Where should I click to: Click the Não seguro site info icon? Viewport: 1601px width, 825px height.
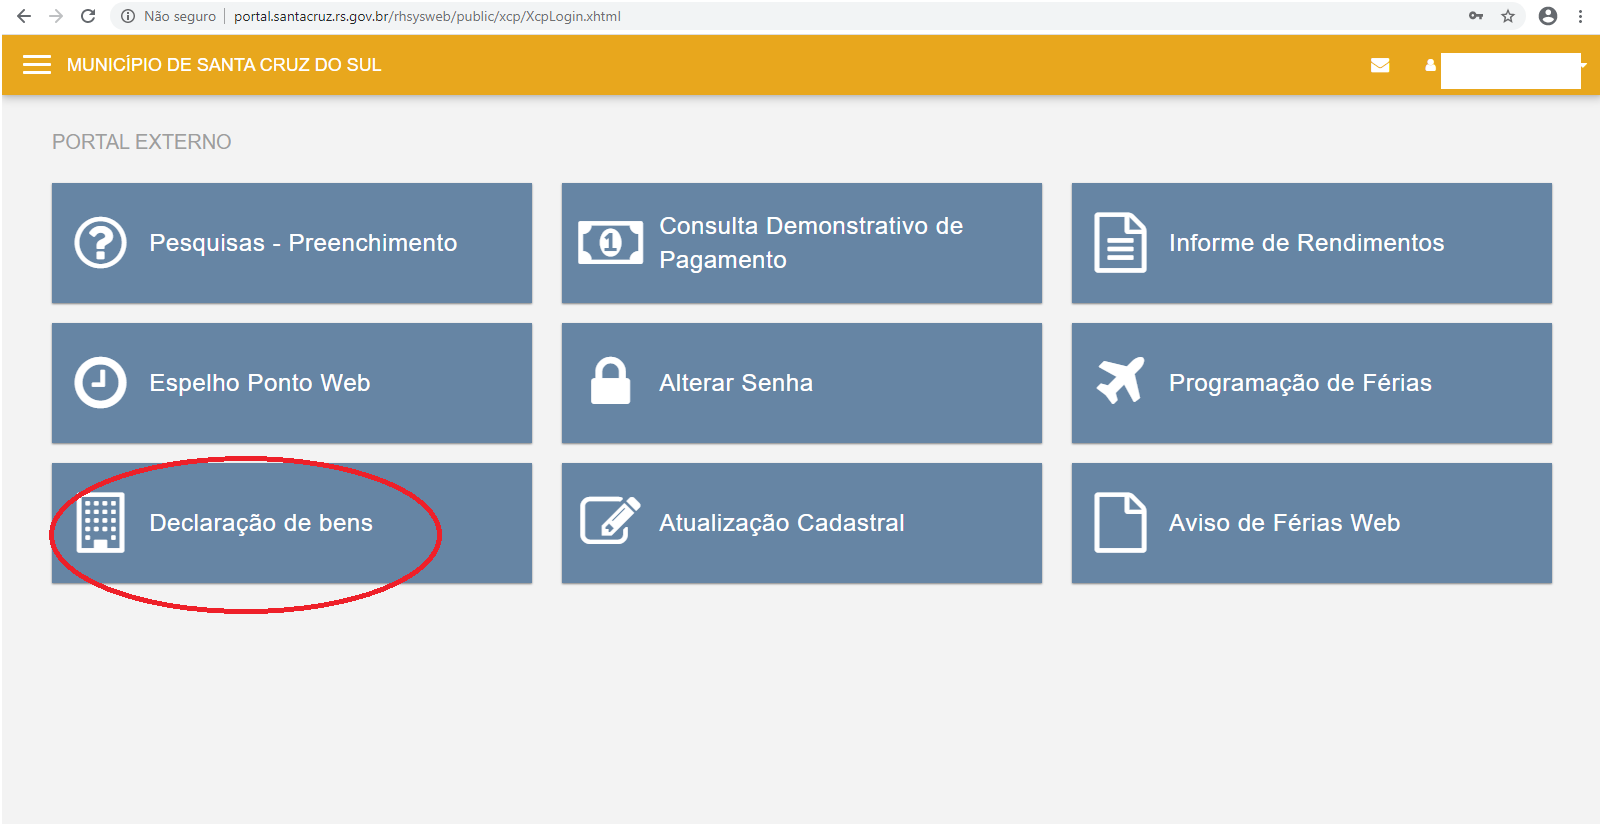coord(128,16)
